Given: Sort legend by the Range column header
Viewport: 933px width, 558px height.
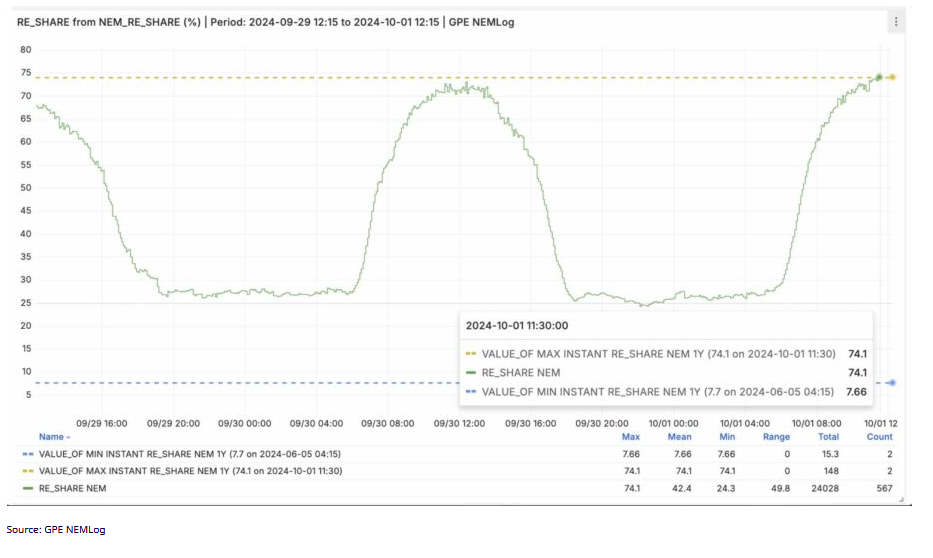Looking at the screenshot, I should tap(776, 437).
